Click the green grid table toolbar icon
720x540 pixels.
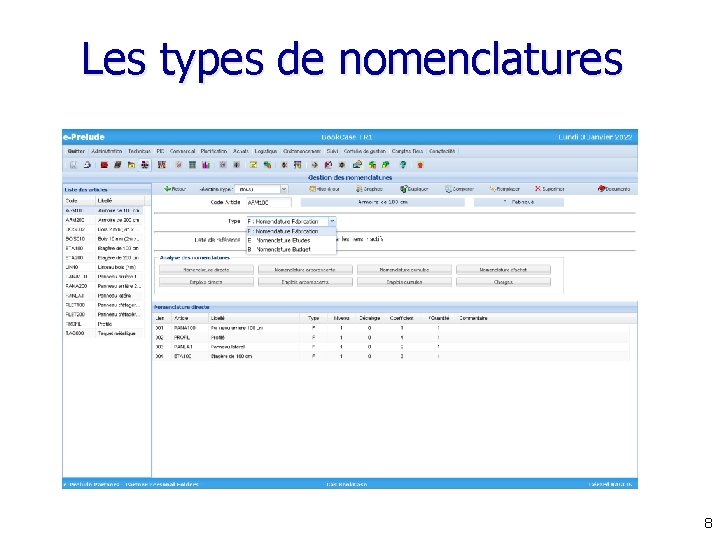[x=192, y=165]
